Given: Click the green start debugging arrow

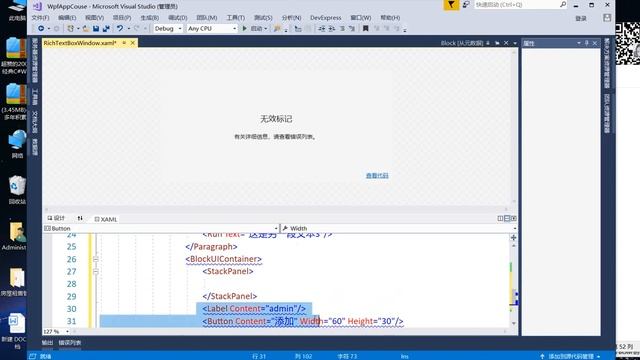Looking at the screenshot, I should (x=244, y=29).
